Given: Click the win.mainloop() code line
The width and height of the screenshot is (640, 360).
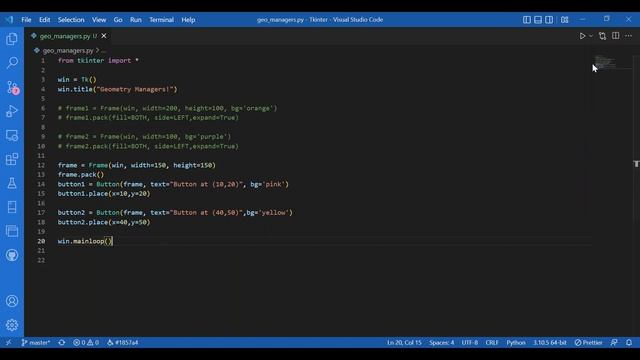Looking at the screenshot, I should point(84,241).
